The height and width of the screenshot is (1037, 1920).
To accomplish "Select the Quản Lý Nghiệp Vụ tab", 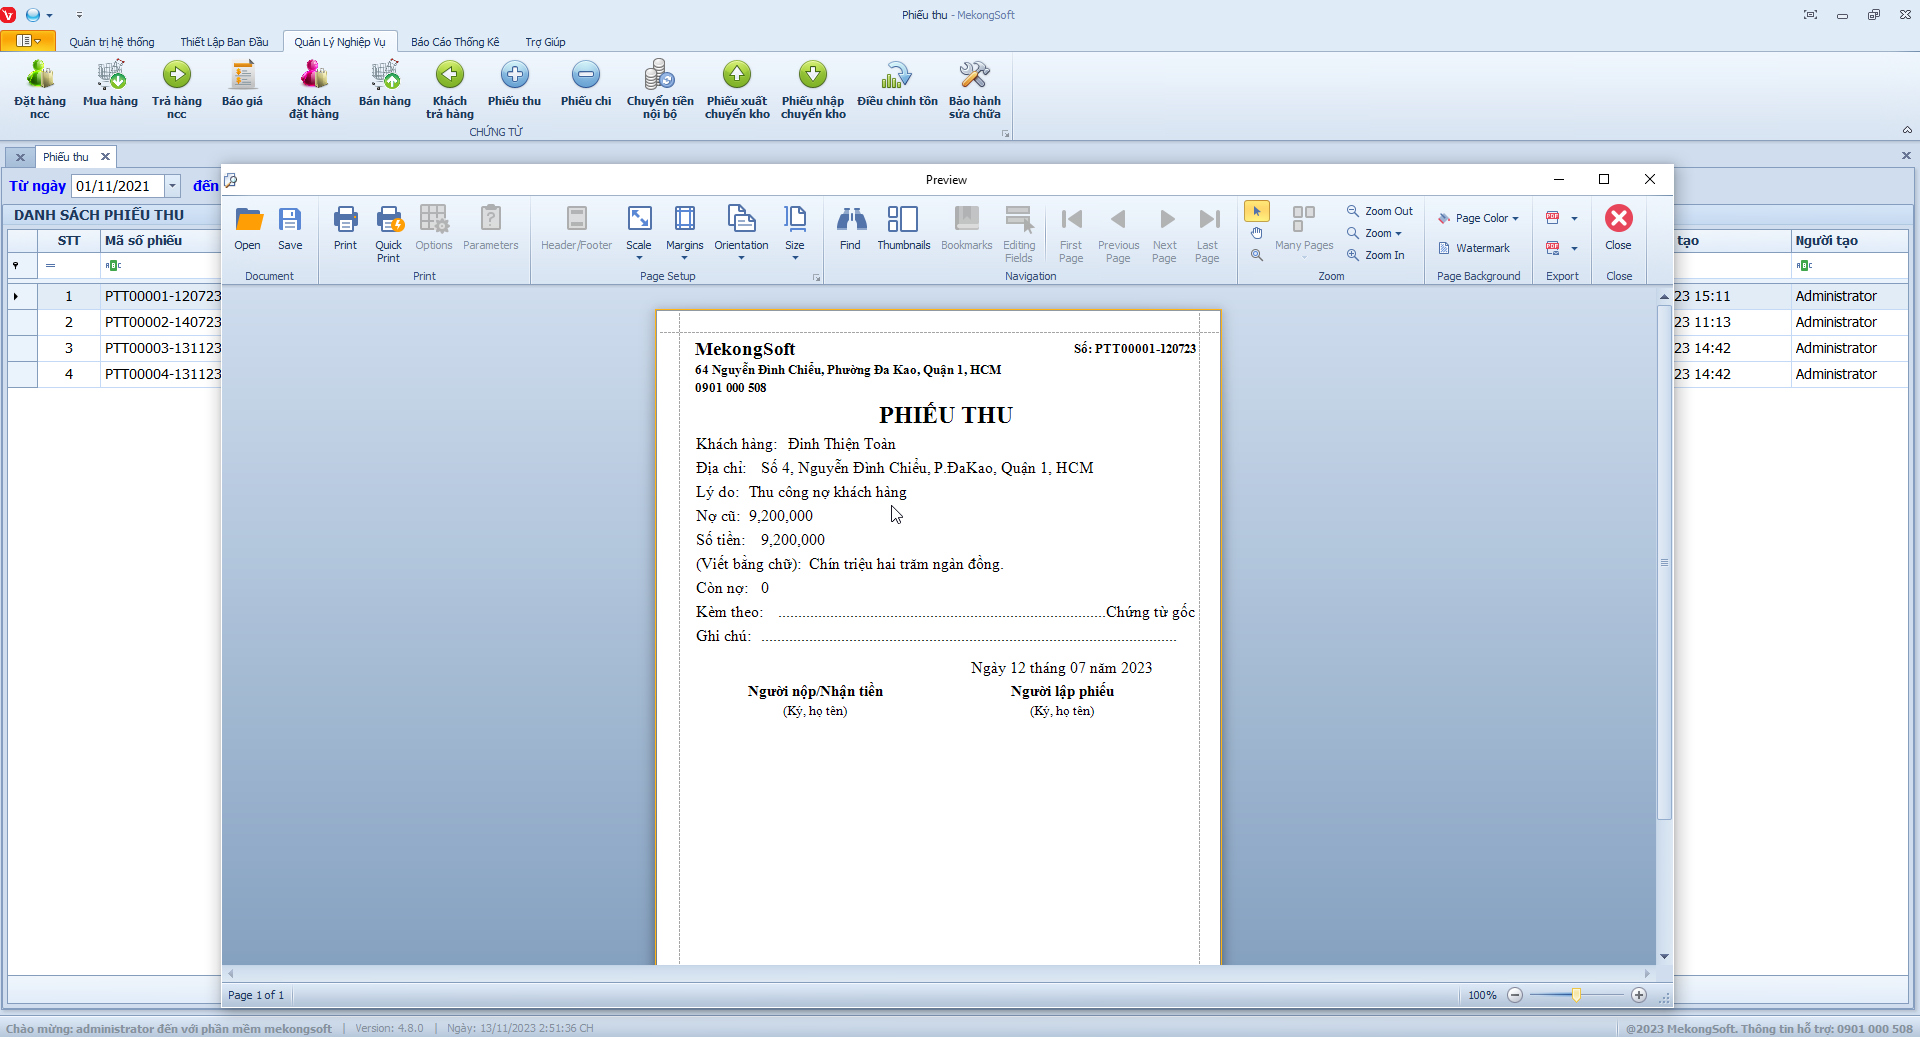I will tap(340, 42).
